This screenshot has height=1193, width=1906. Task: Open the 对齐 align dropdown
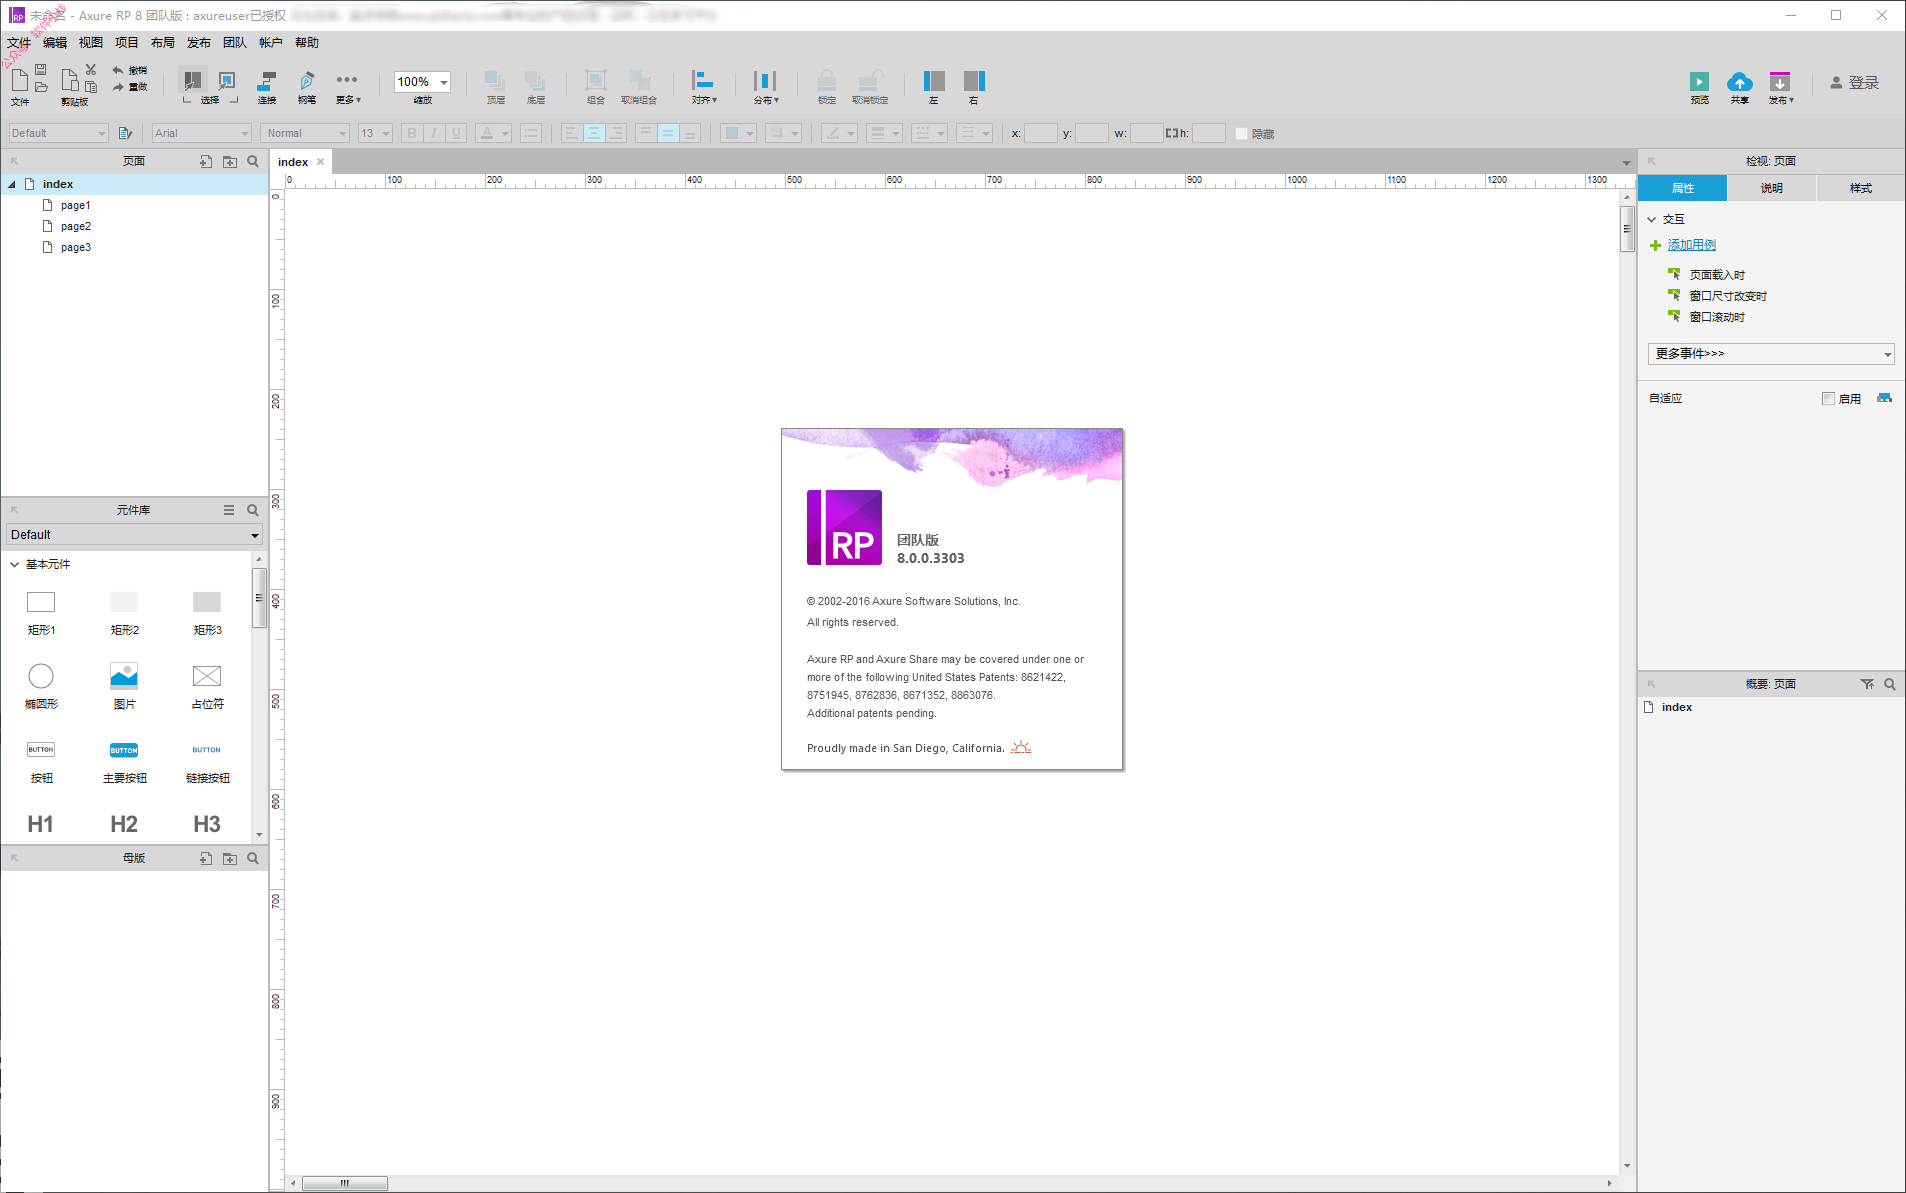[x=704, y=86]
